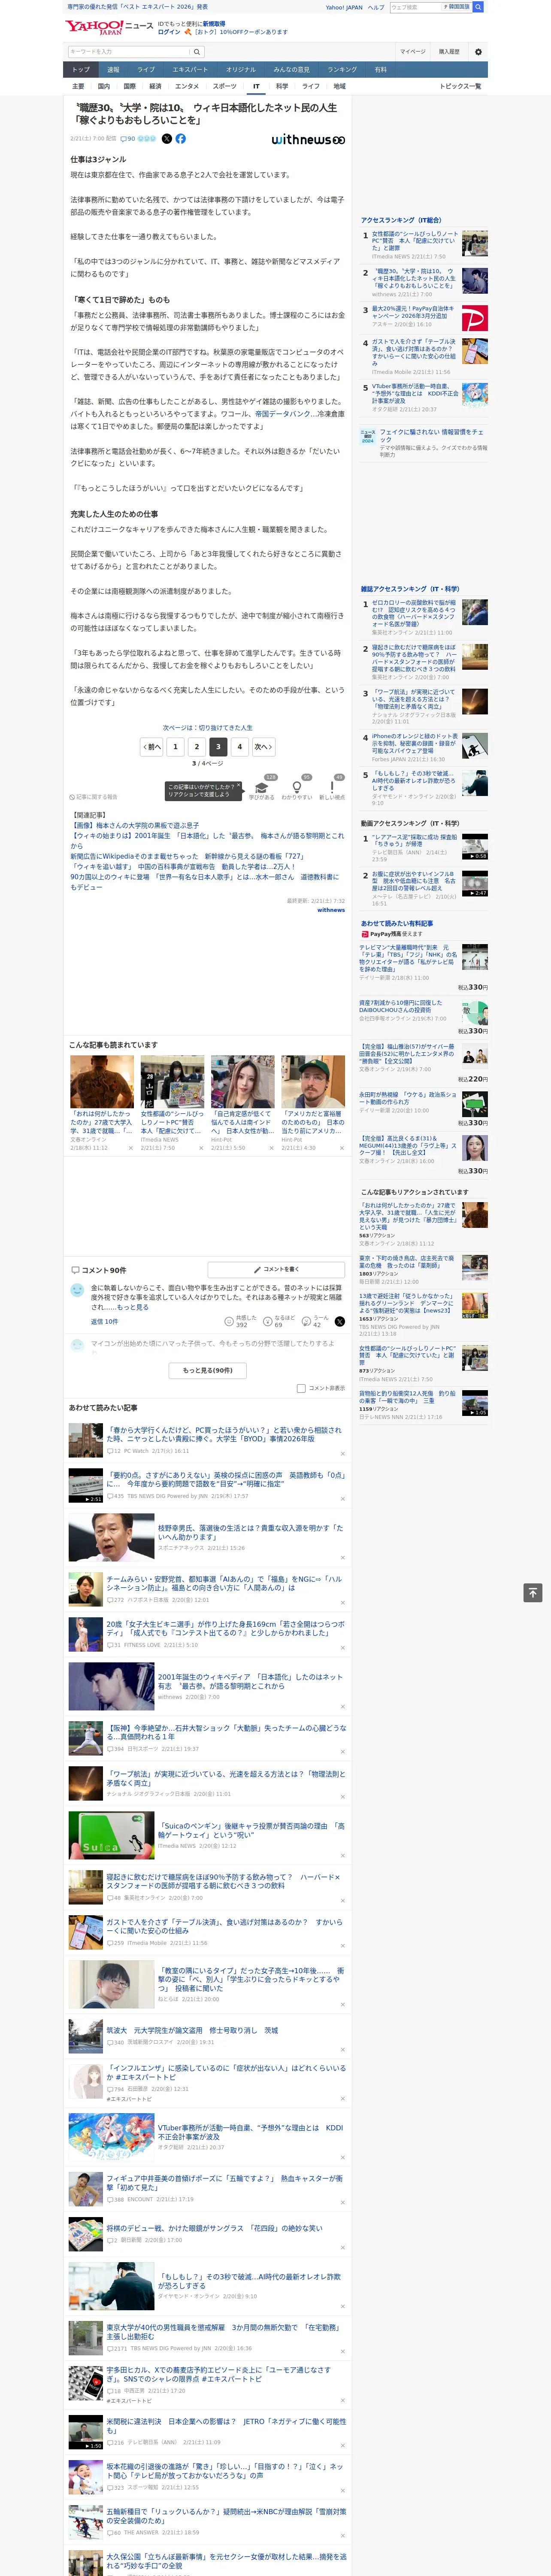Go to page 2 of the article
551x2576 pixels.
pyautogui.click(x=196, y=746)
